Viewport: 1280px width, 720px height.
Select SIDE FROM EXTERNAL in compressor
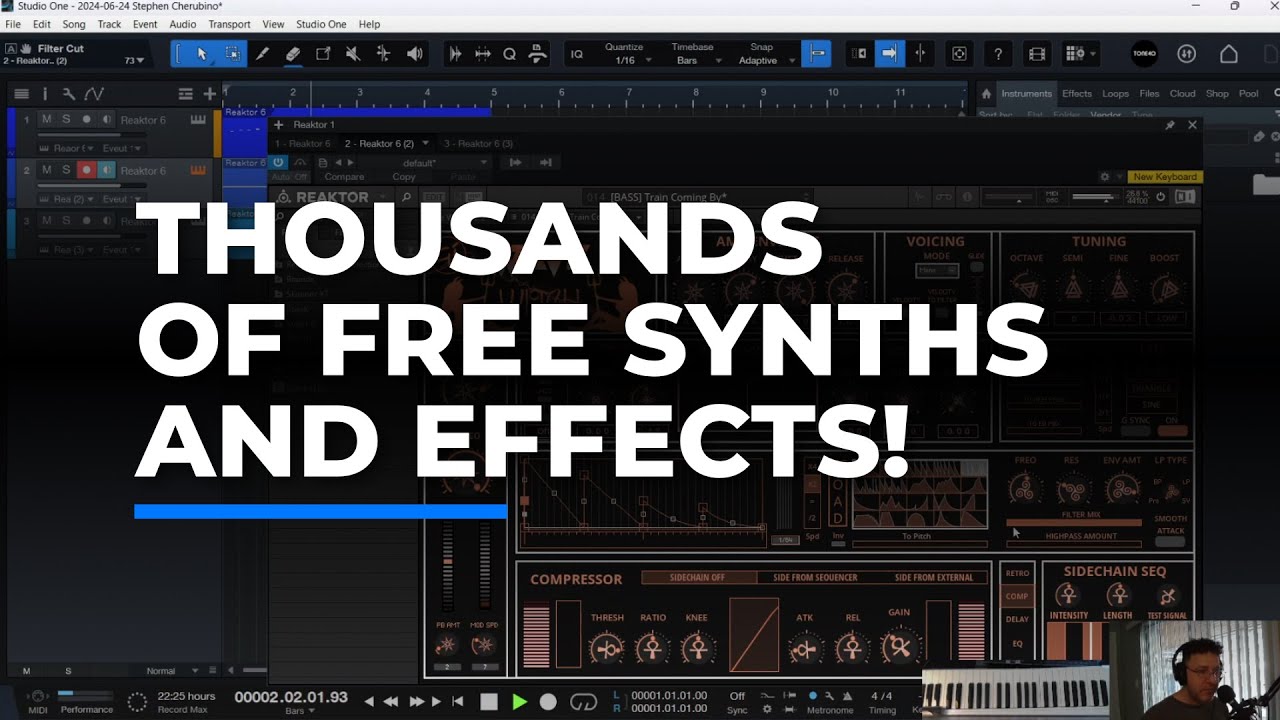tap(934, 578)
